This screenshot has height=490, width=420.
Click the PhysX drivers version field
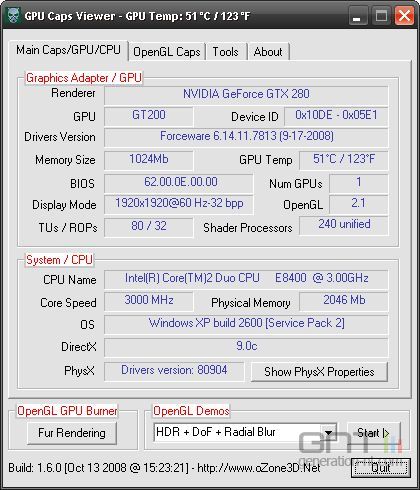click(174, 371)
